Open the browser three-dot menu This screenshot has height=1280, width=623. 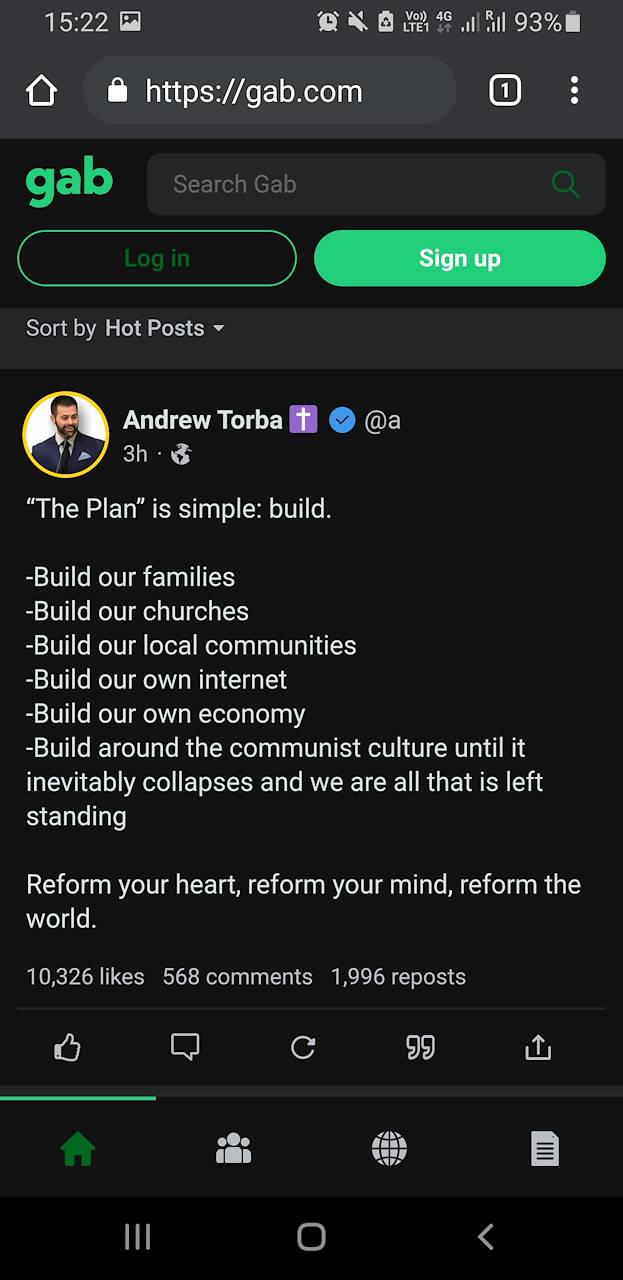pyautogui.click(x=574, y=91)
